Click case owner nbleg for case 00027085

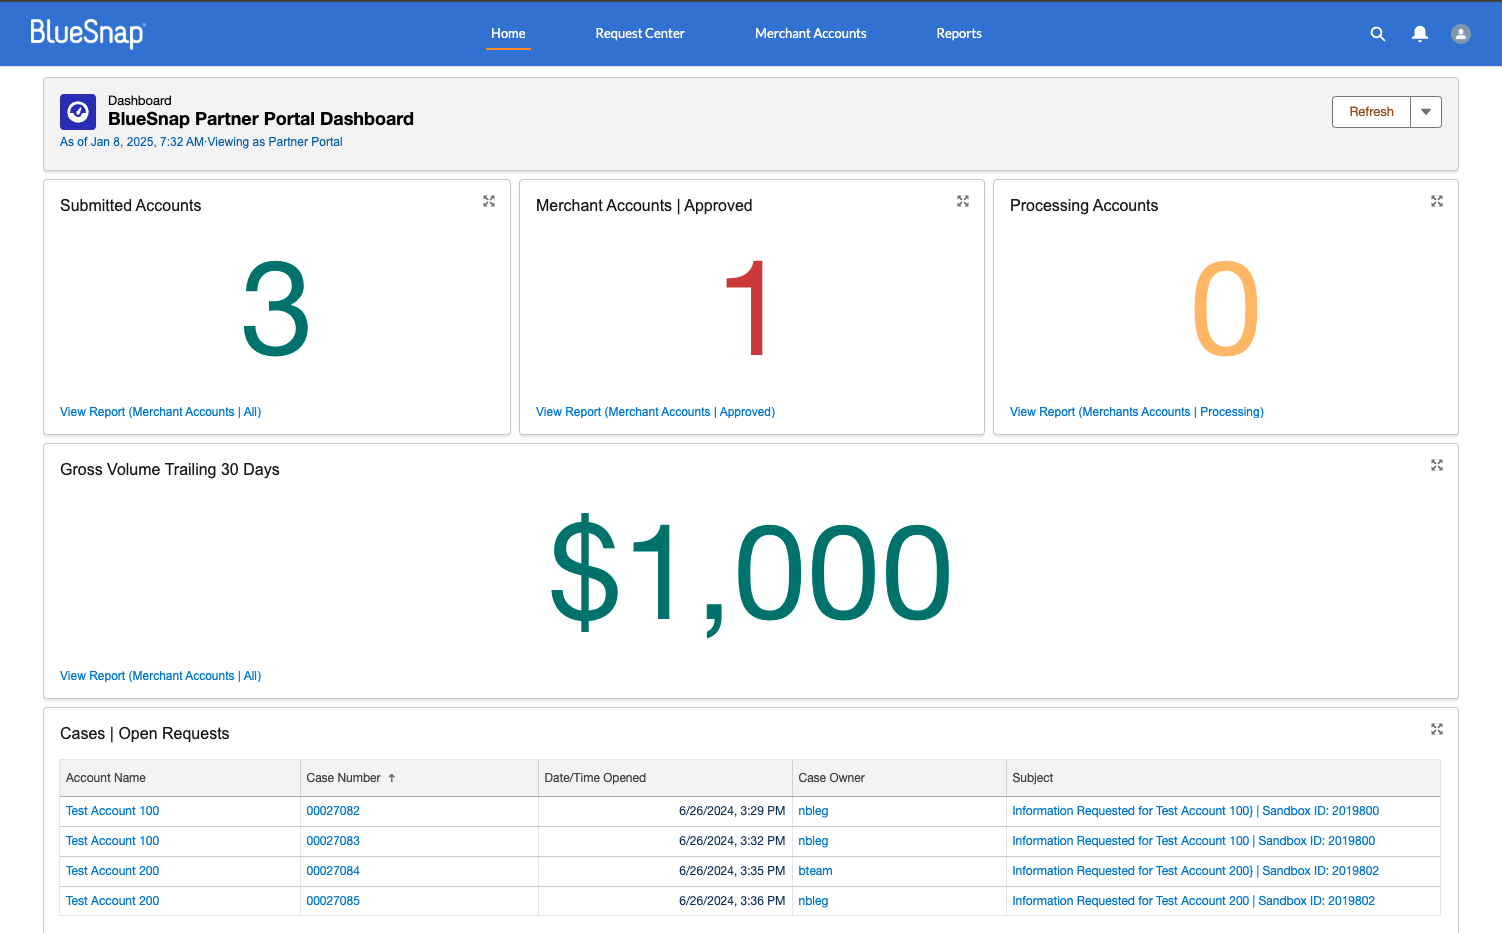click(813, 901)
